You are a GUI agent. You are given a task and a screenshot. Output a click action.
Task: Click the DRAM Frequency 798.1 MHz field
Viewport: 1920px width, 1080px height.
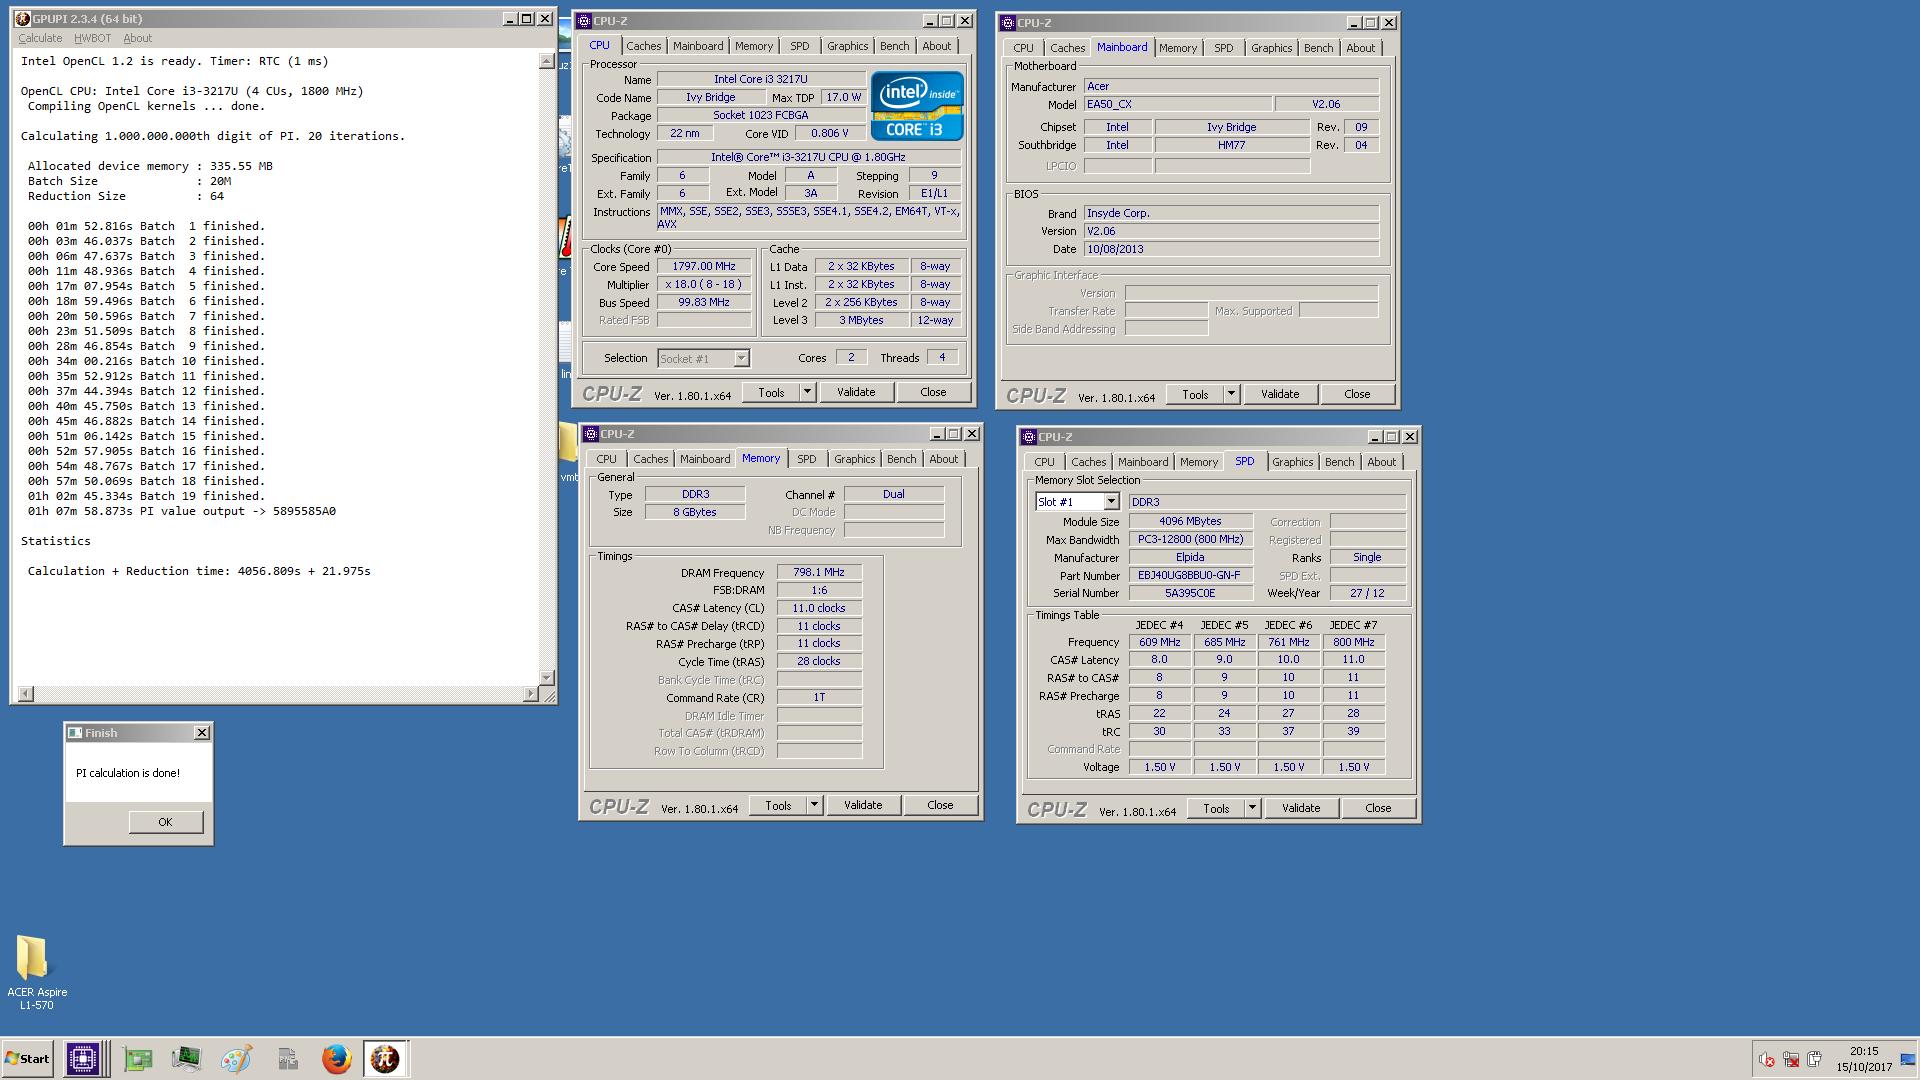point(819,573)
